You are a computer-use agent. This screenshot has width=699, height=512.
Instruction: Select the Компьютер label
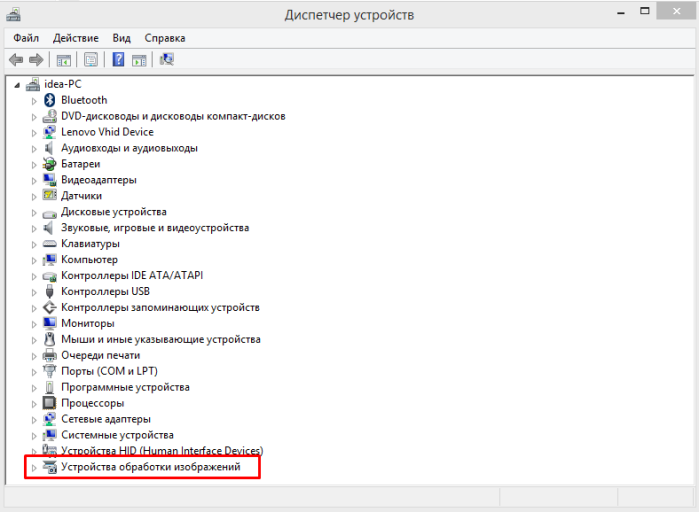89,259
